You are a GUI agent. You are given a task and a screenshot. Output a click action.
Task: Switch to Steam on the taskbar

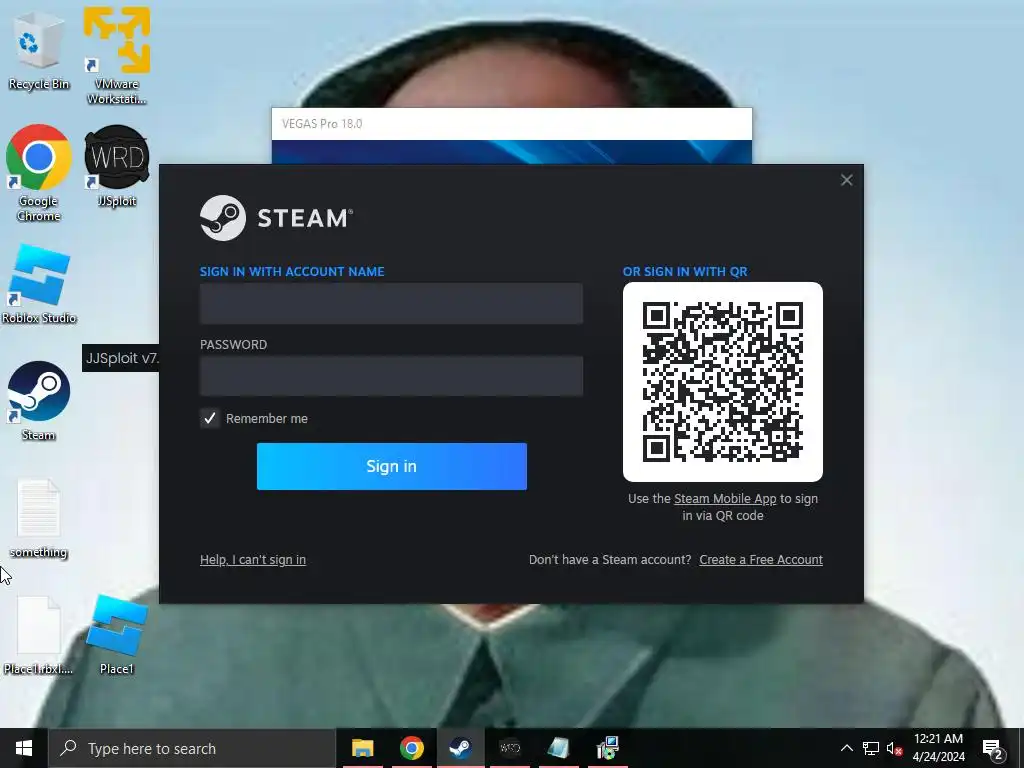click(x=460, y=748)
